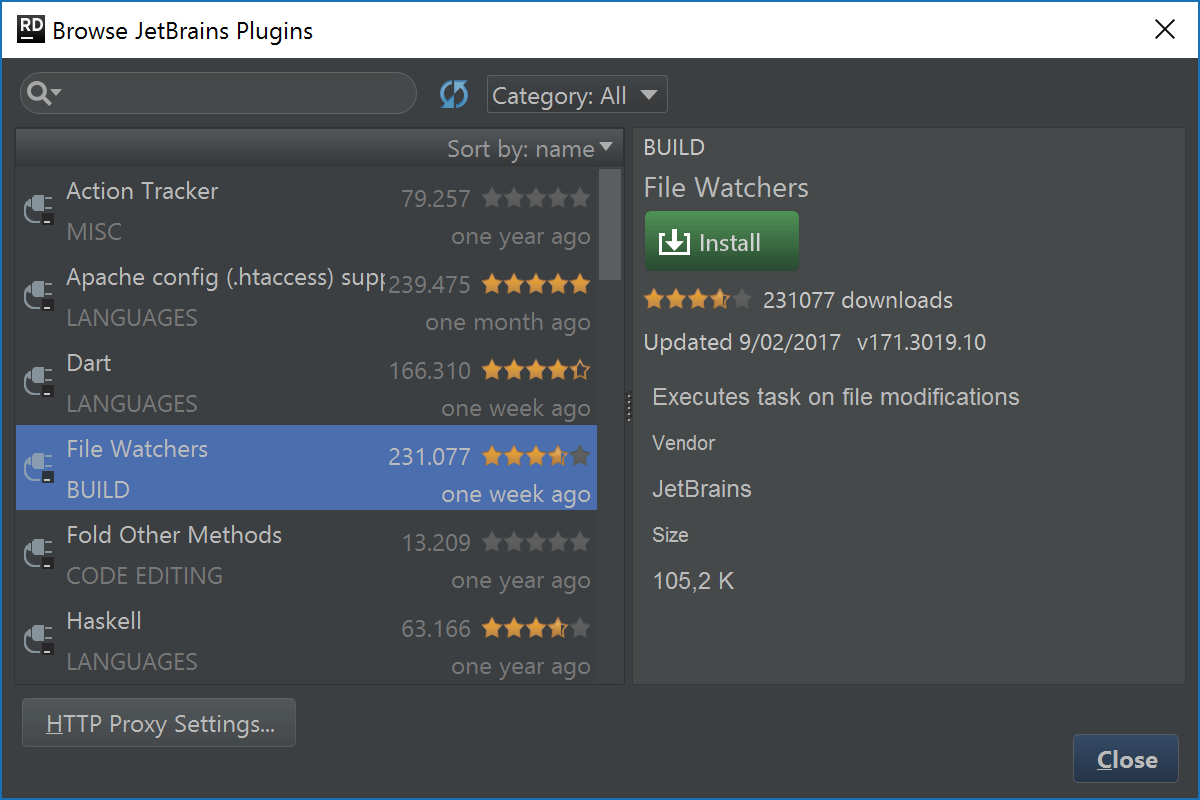
Task: Select the Haskell plugin
Action: pos(306,640)
